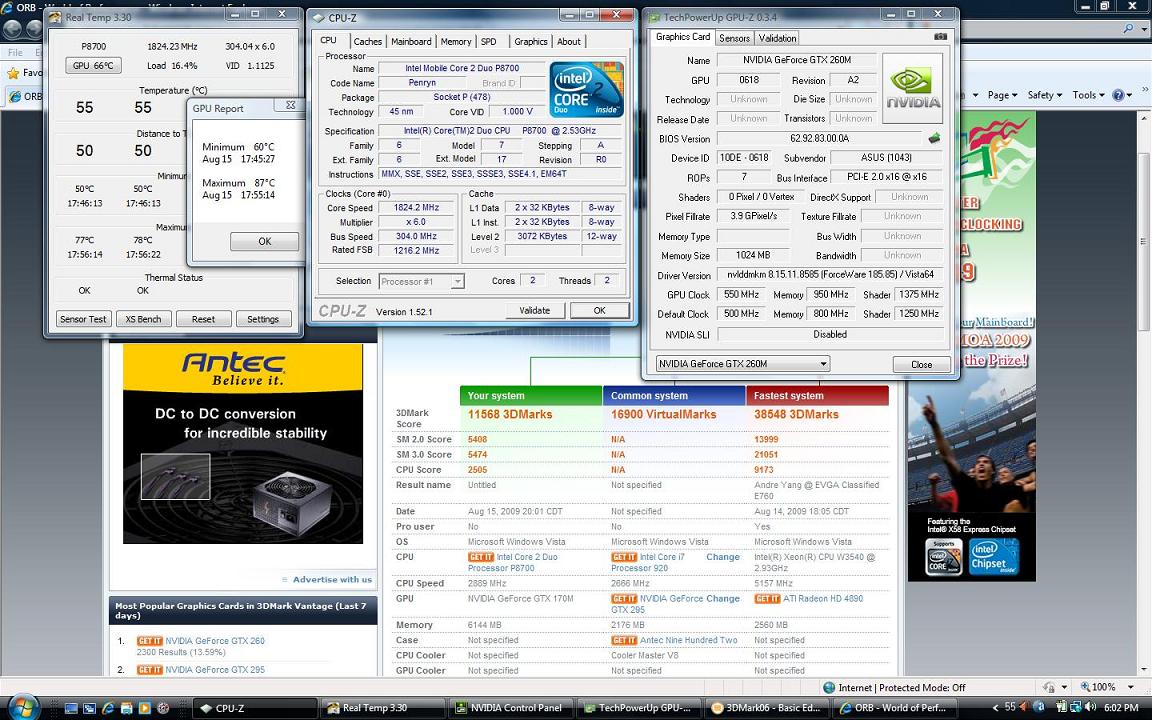Click Validate in CPU-Z
Viewport: 1152px width, 720px height.
[535, 310]
